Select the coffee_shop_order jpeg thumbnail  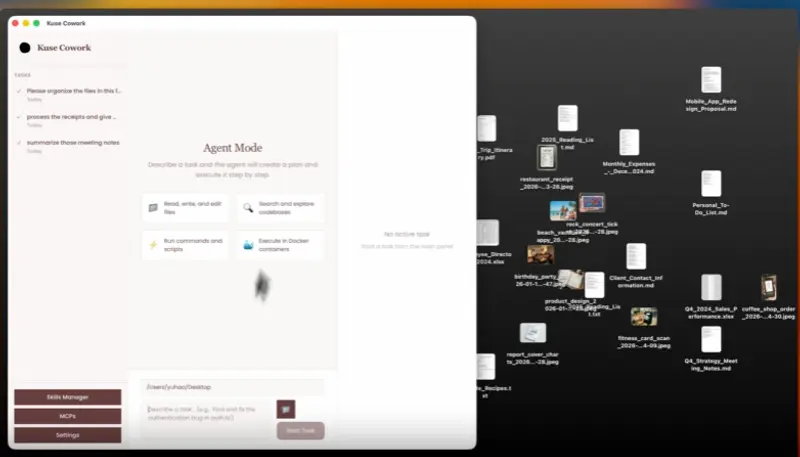[x=768, y=290]
